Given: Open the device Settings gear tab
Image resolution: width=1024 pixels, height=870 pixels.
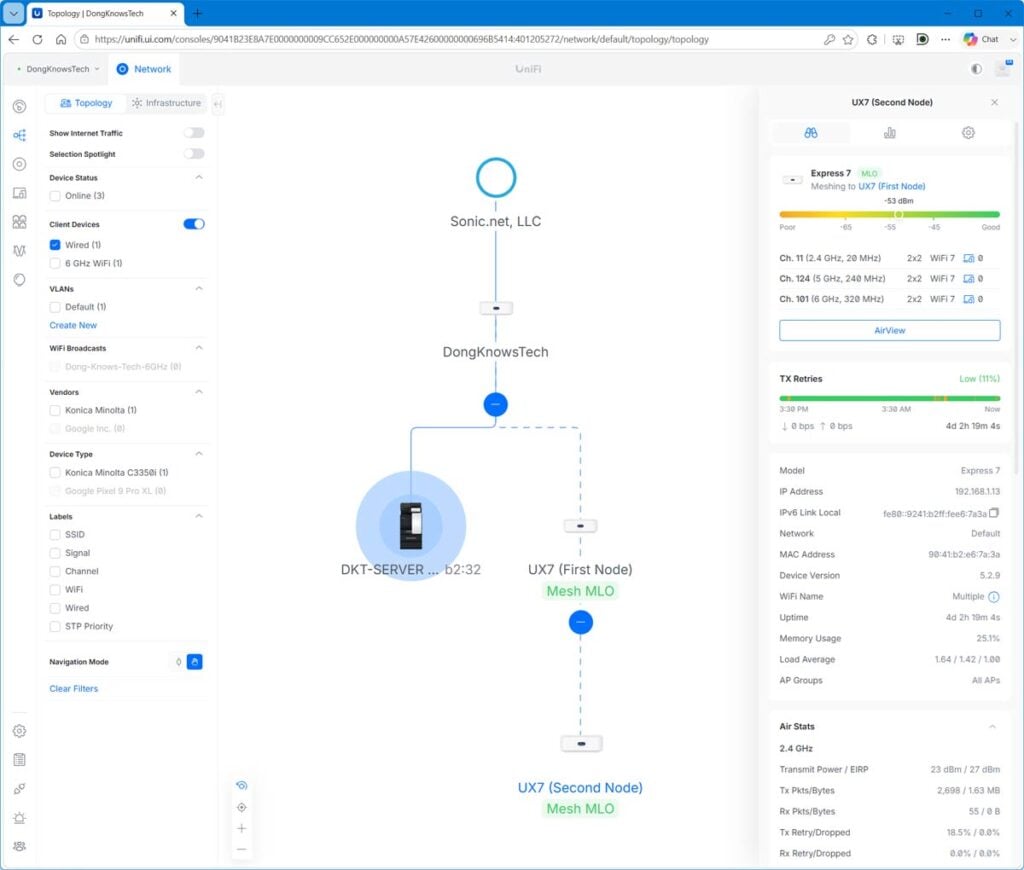Looking at the screenshot, I should [968, 133].
